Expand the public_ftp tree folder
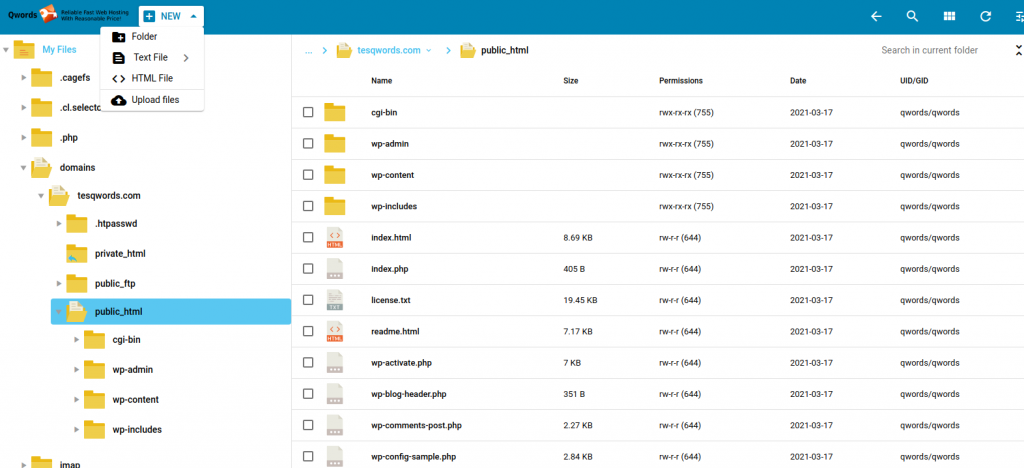The height and width of the screenshot is (468, 1024). pyautogui.click(x=59, y=283)
